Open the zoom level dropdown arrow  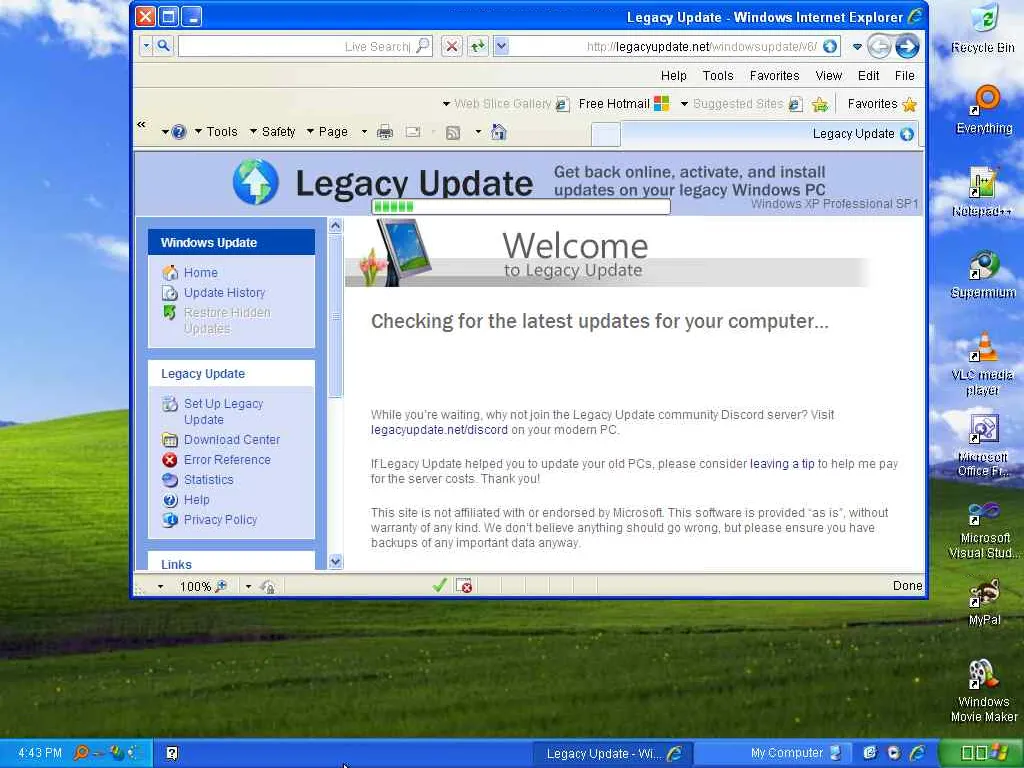(x=161, y=586)
